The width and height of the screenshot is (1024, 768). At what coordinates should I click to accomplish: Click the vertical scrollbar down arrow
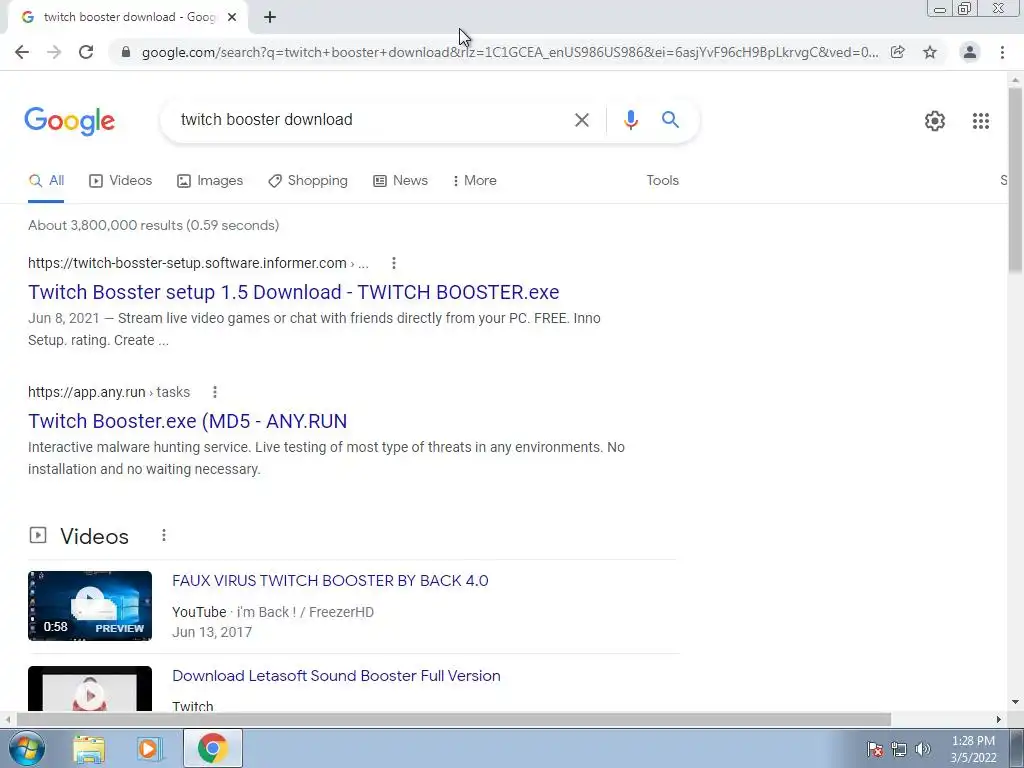1015,703
